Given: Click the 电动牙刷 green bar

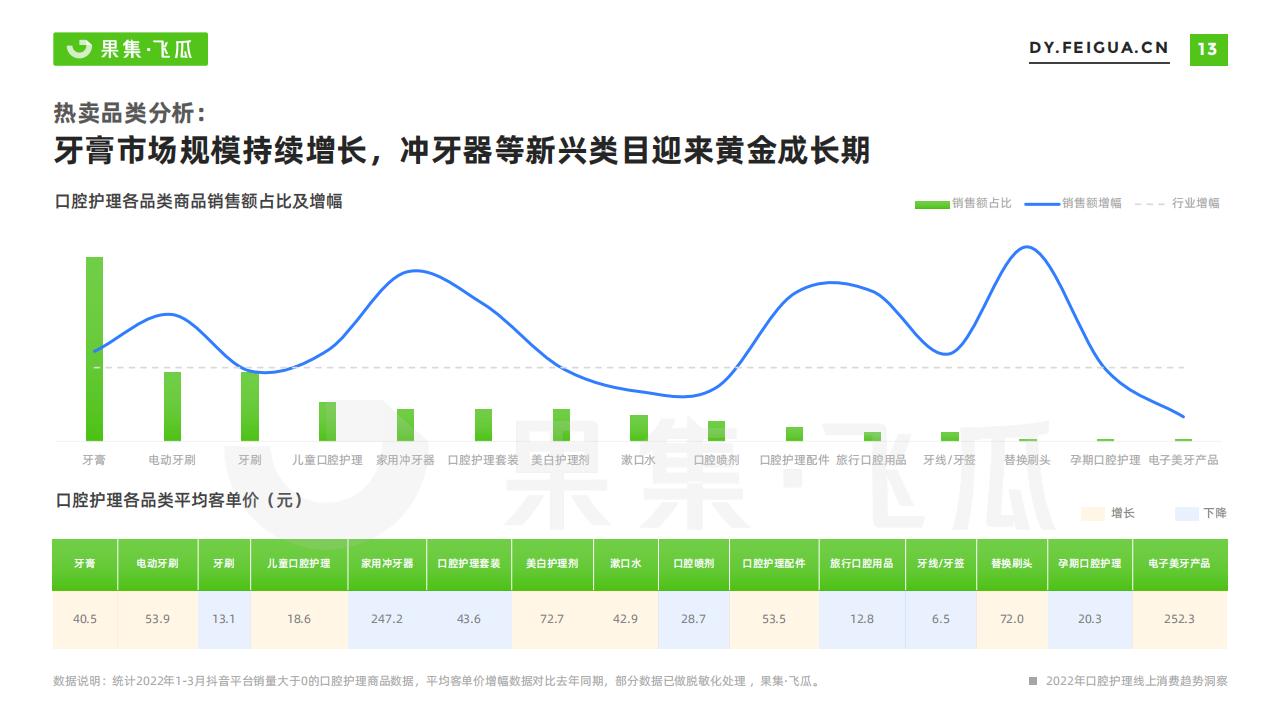Looking at the screenshot, I should pos(172,406).
